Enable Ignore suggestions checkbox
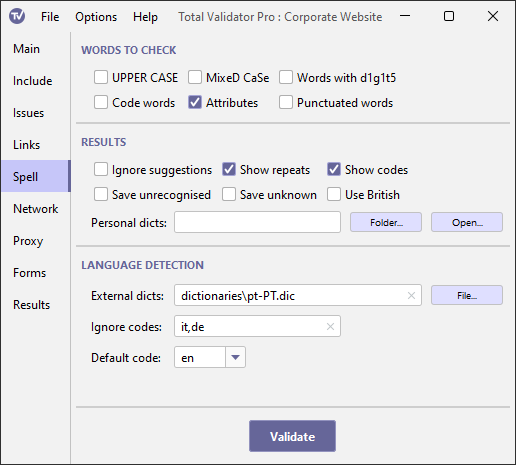The image size is (516, 465). pos(101,169)
